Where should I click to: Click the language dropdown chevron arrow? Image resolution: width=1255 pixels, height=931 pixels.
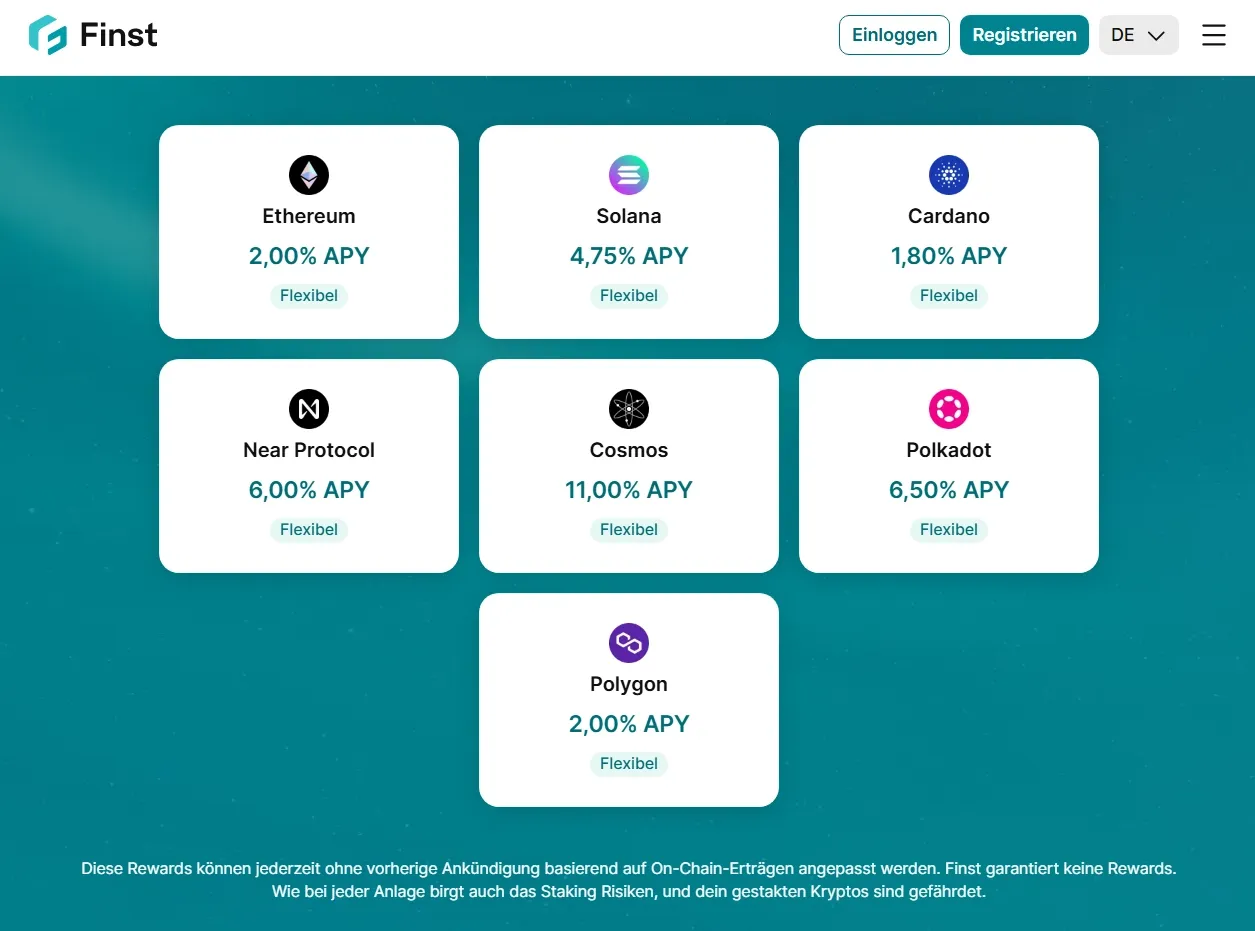1156,35
